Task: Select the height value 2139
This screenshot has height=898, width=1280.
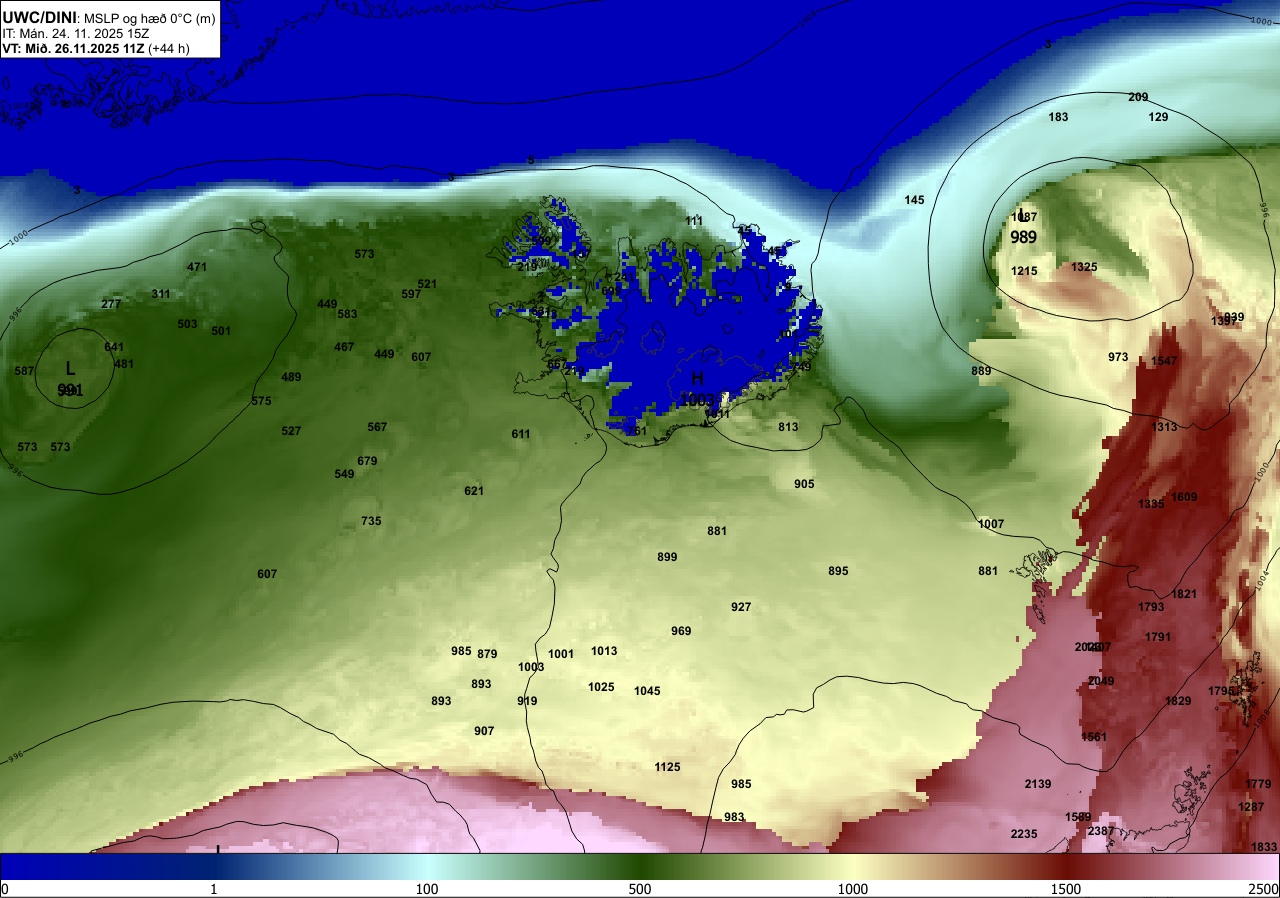Action: point(1038,784)
